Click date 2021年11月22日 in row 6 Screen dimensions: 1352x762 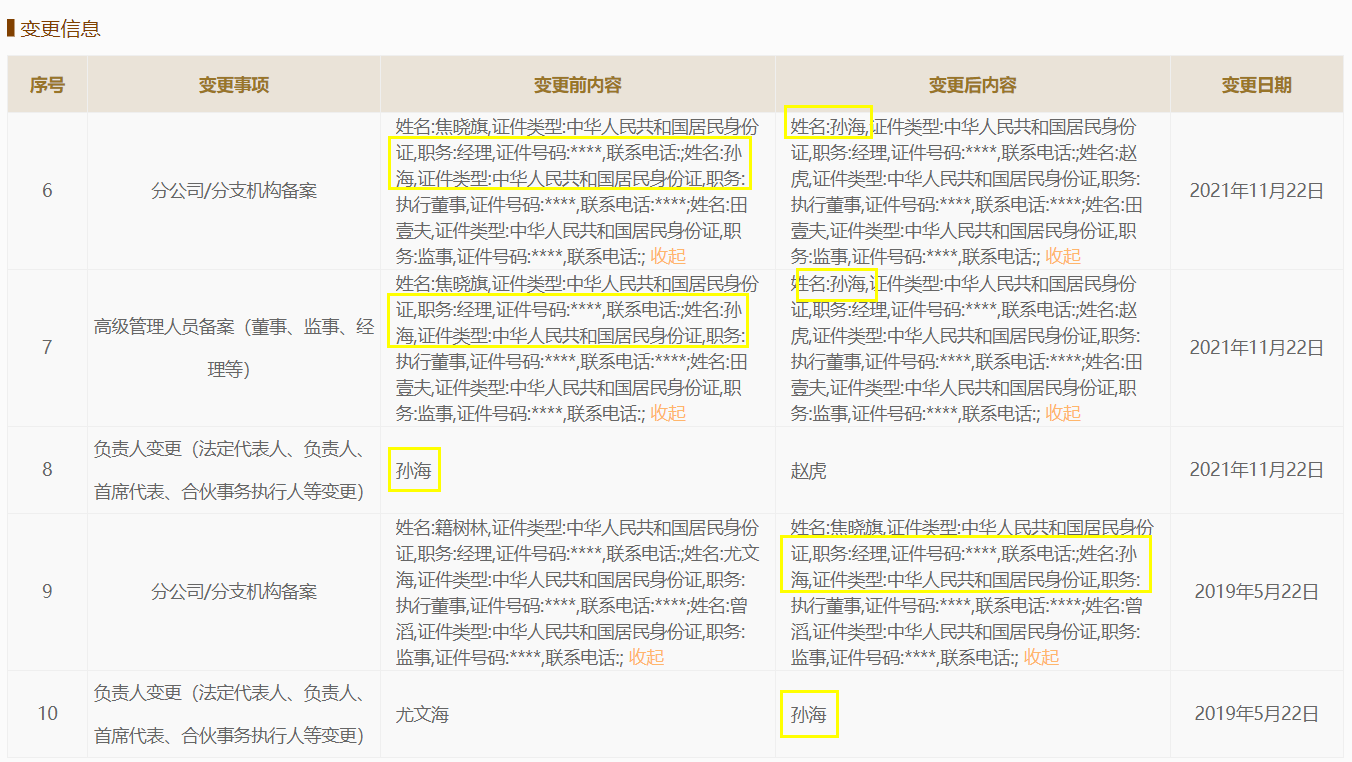pos(1256,190)
